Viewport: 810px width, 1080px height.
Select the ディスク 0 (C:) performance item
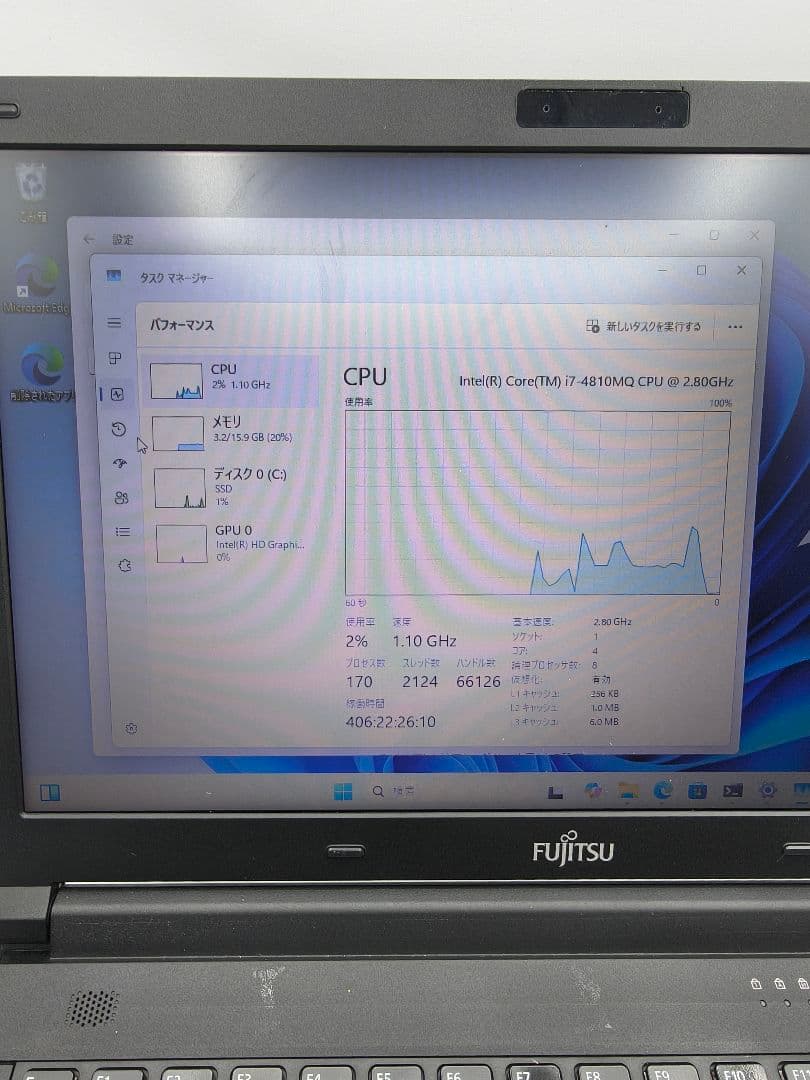(x=233, y=487)
